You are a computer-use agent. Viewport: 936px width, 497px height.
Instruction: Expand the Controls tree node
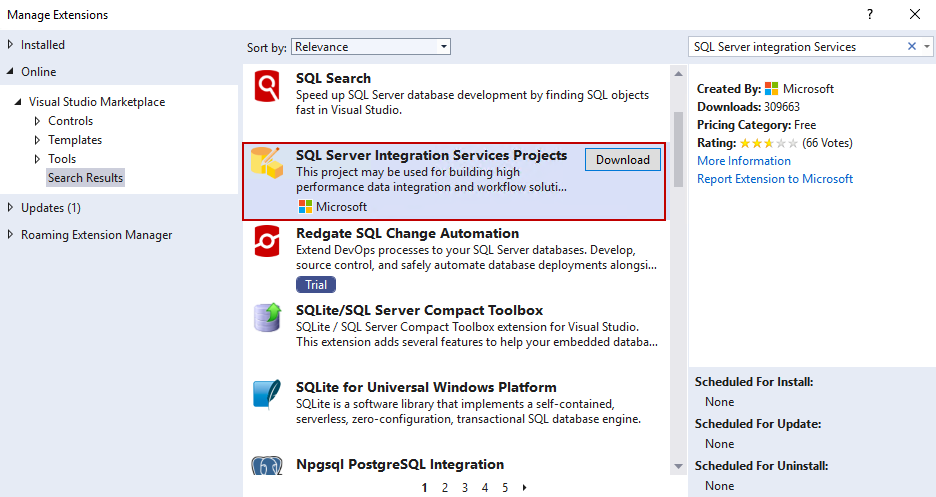click(38, 121)
